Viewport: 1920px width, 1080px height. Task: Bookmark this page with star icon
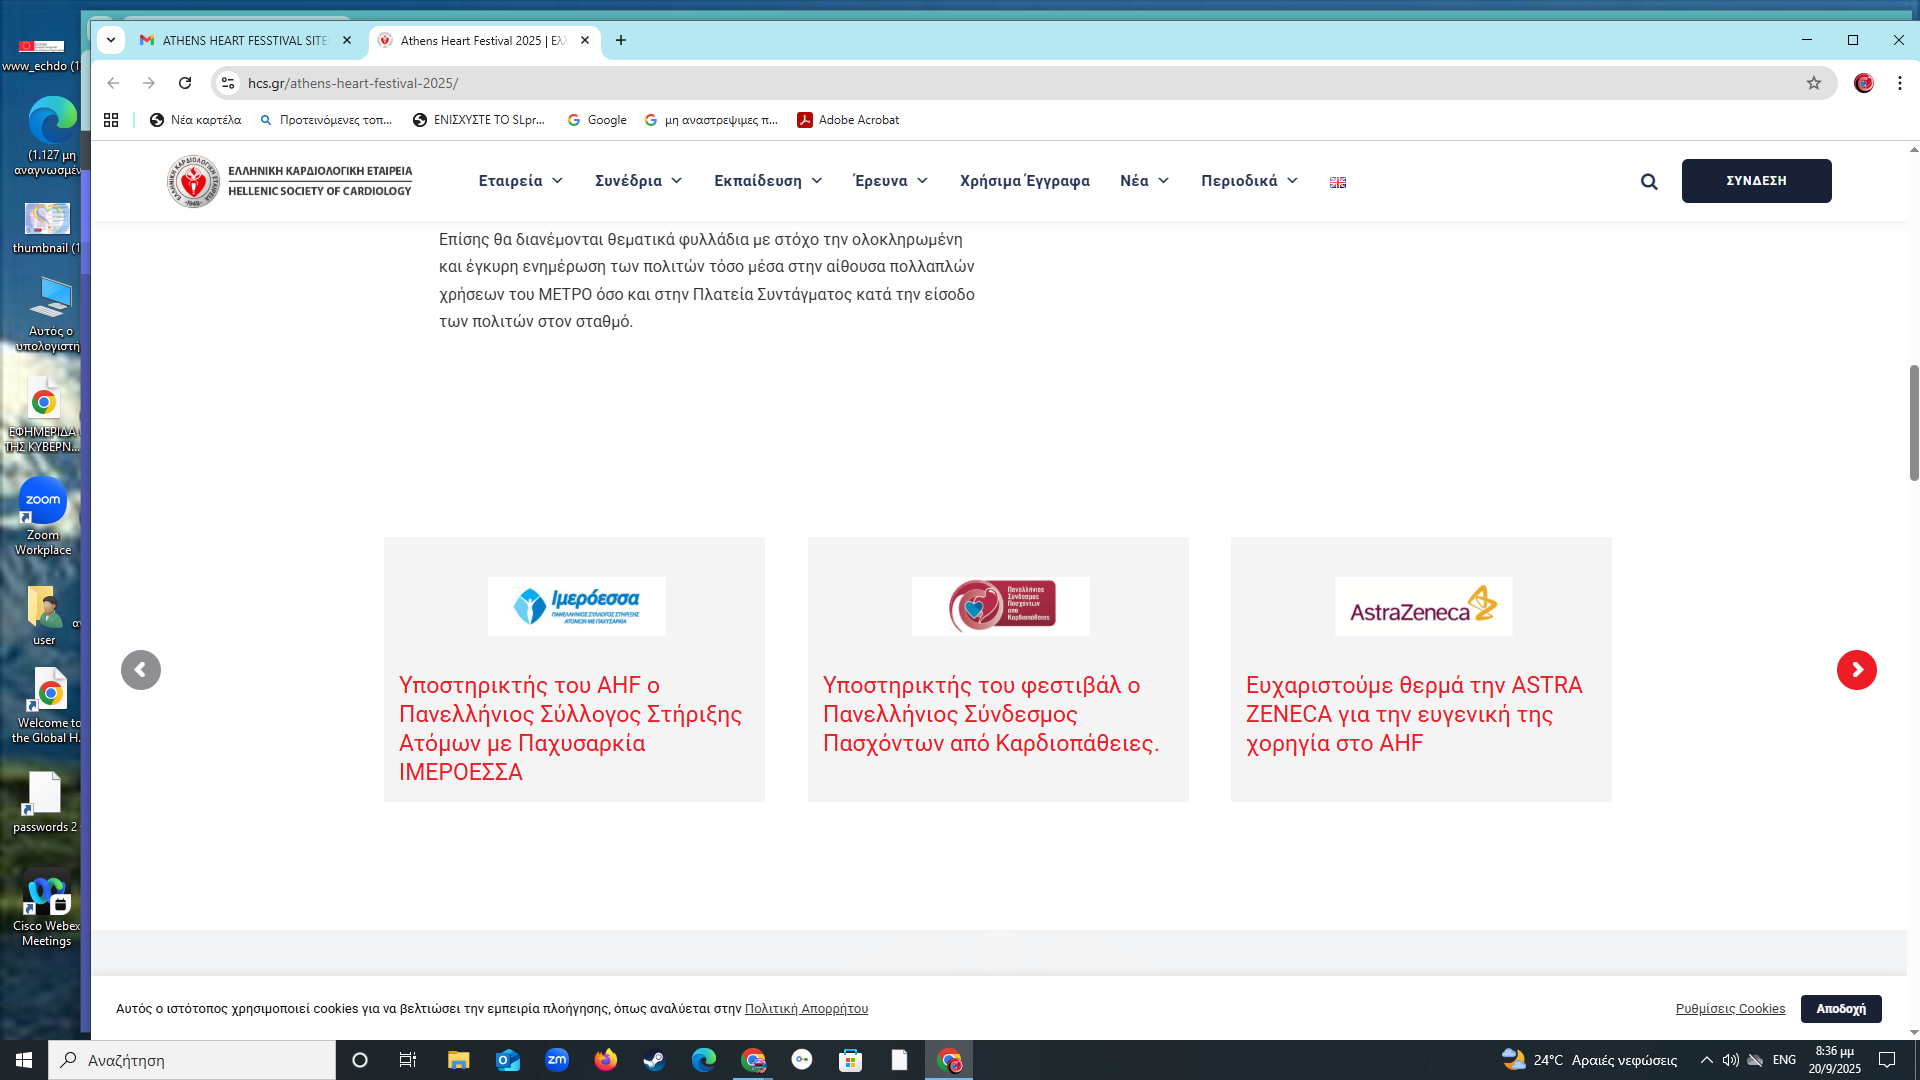point(1814,83)
